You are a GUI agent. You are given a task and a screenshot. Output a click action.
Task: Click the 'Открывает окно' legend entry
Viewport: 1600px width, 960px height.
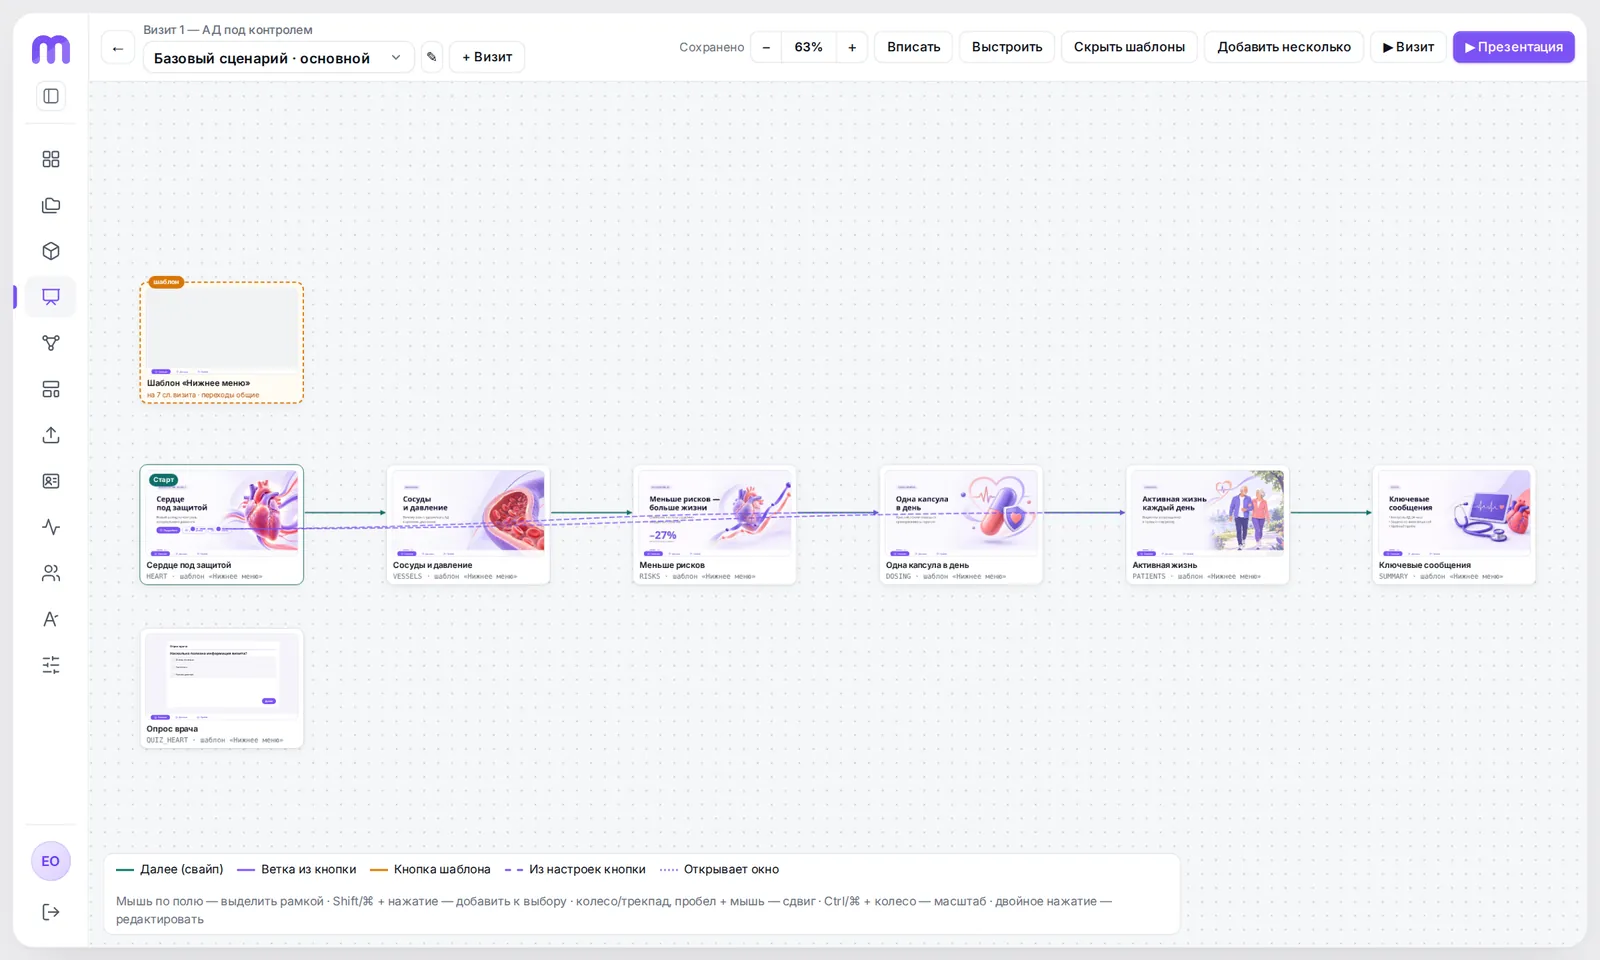click(x=719, y=870)
